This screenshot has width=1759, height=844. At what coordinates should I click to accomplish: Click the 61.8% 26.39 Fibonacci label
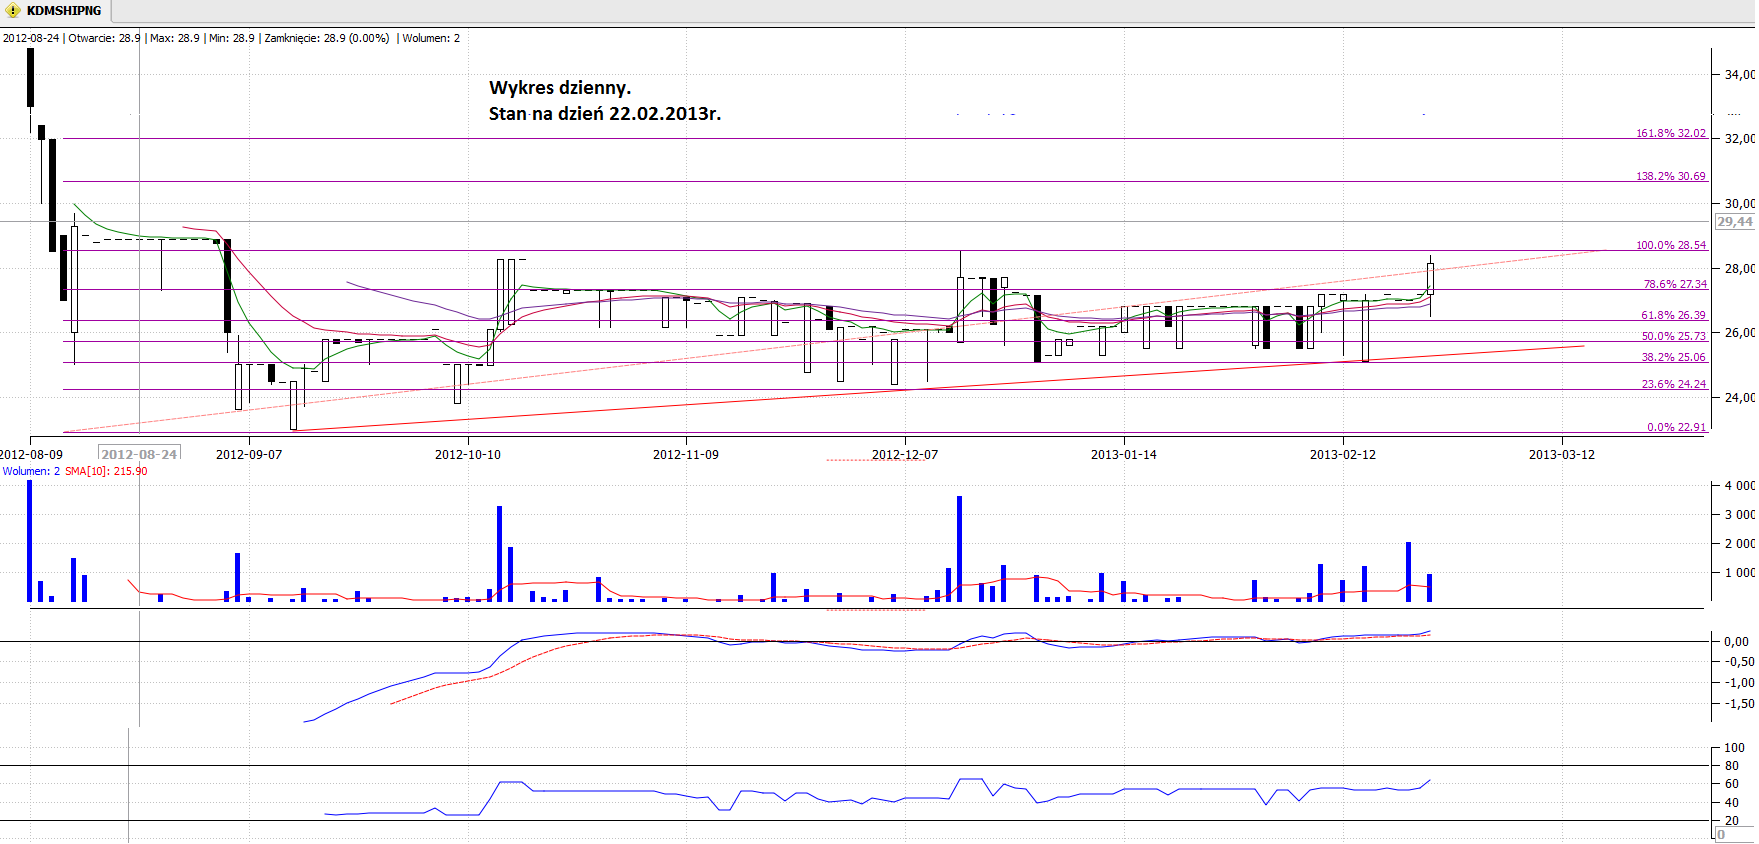(x=1673, y=315)
